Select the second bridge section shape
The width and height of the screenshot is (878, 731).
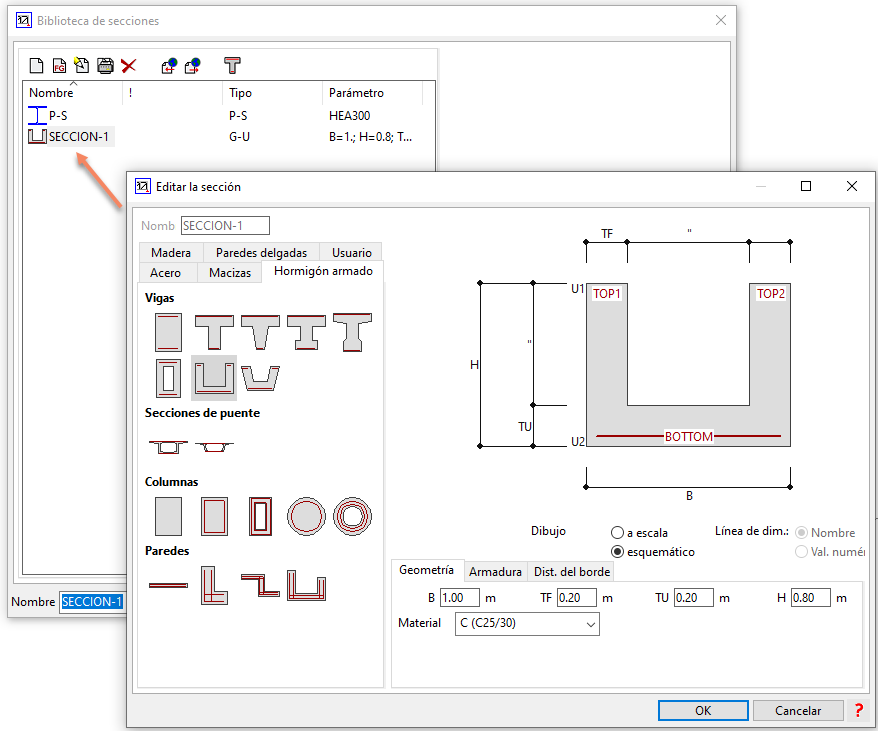[x=214, y=446]
